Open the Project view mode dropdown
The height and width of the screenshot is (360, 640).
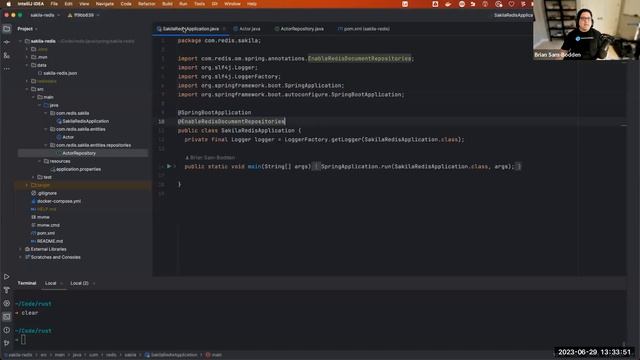point(27,29)
